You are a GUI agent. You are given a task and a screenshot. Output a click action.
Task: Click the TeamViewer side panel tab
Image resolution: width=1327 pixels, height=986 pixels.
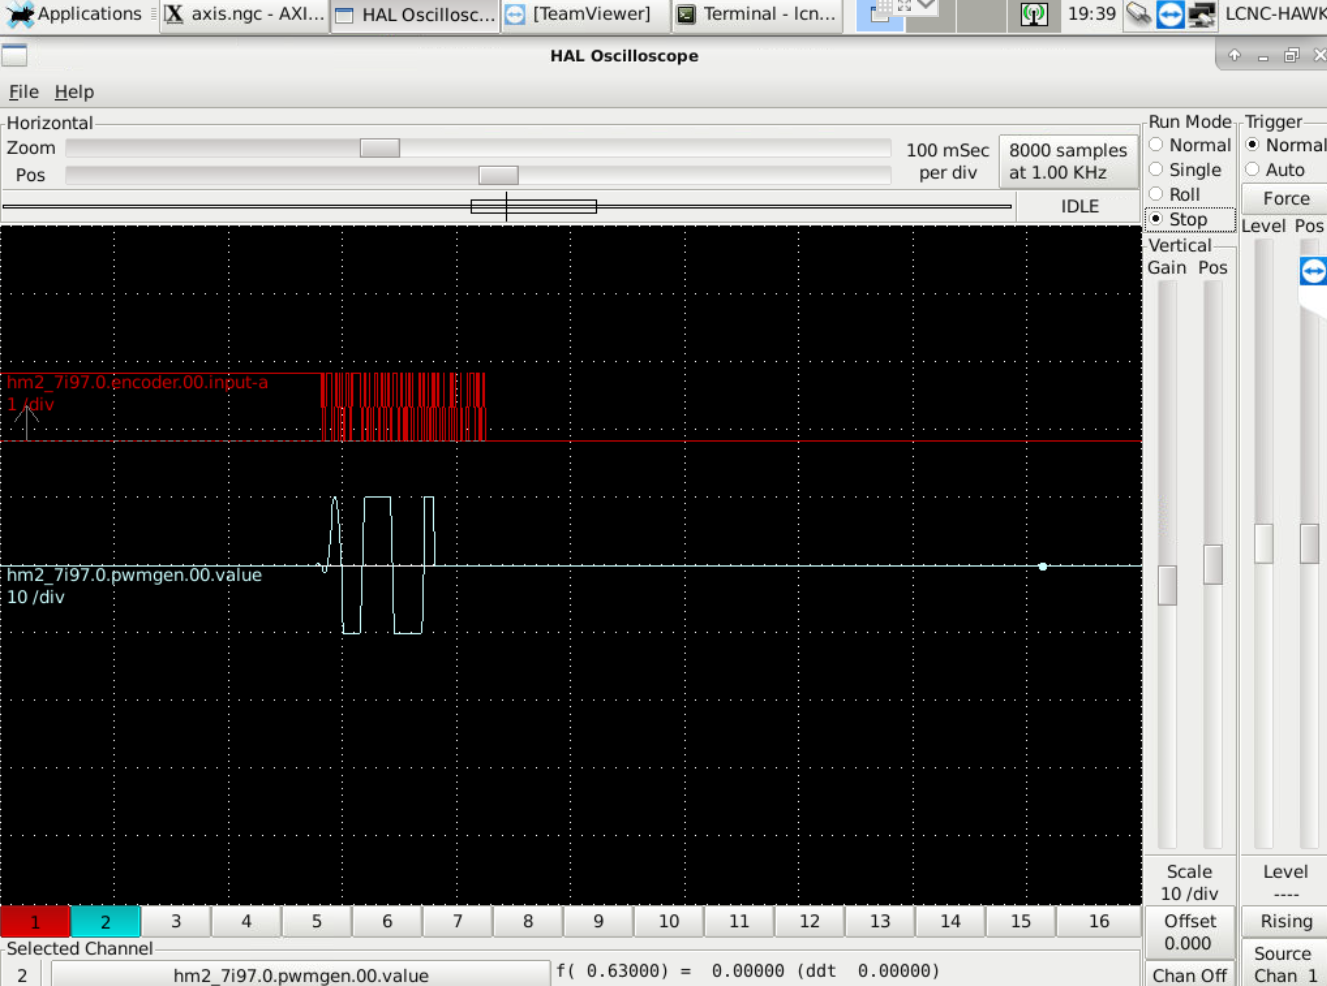click(x=1313, y=271)
